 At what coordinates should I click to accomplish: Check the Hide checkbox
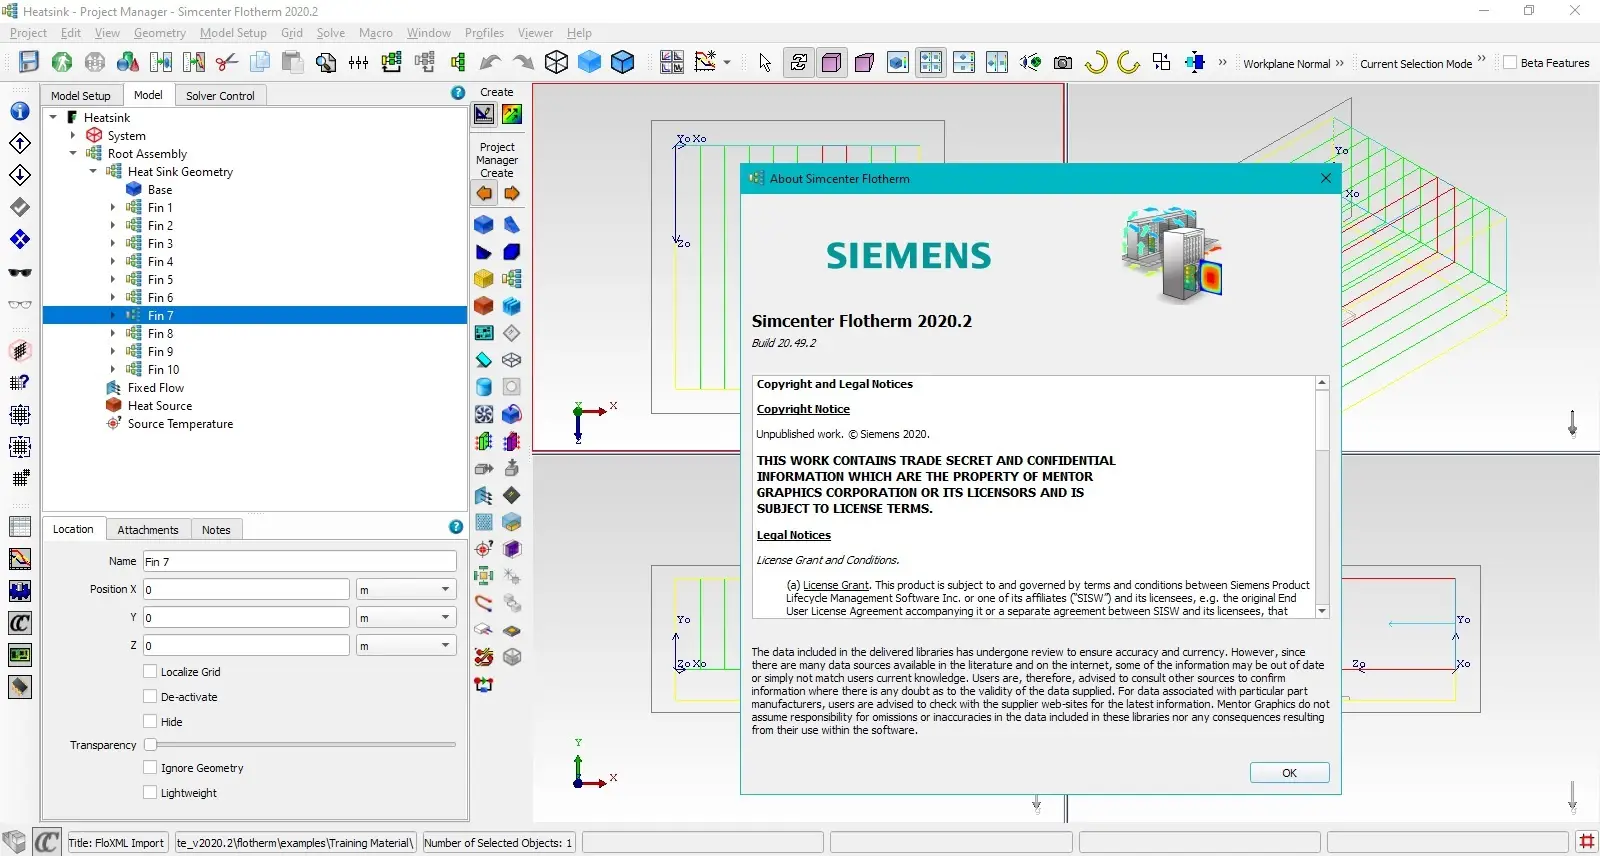(x=150, y=721)
